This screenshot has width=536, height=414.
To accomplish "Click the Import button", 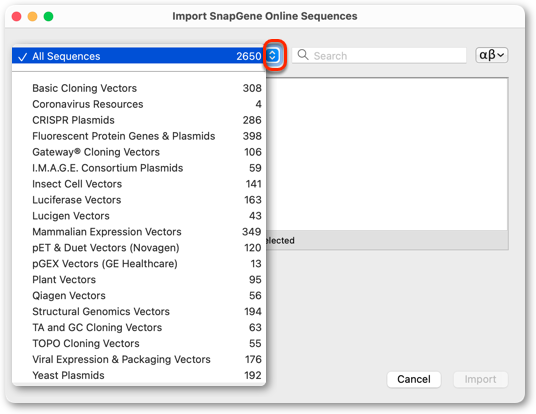I will click(480, 379).
